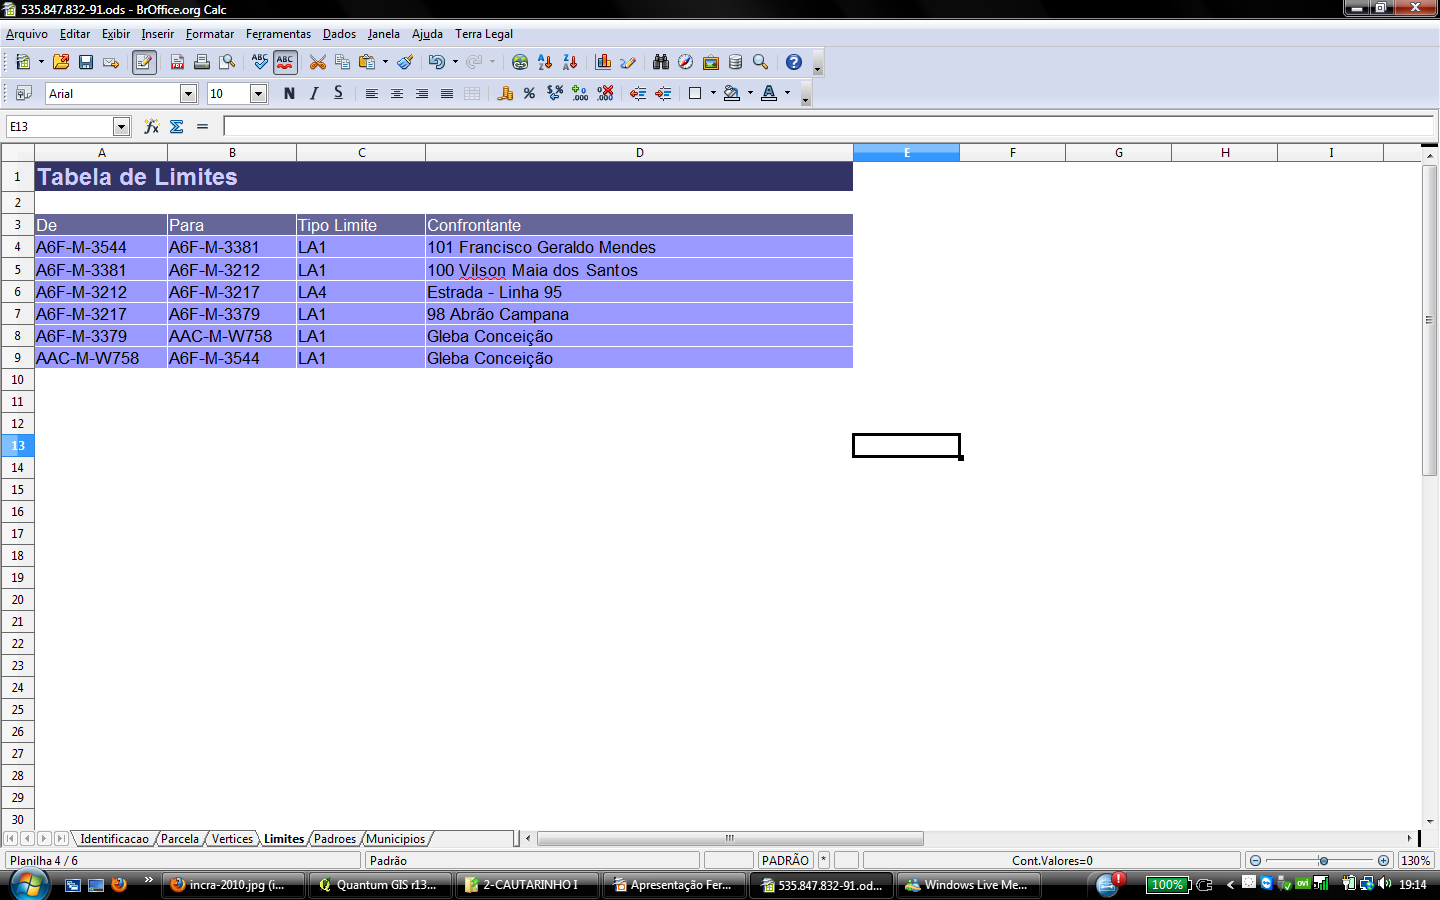Sort ascending A to Z icon
The height and width of the screenshot is (900, 1440).
(x=545, y=62)
